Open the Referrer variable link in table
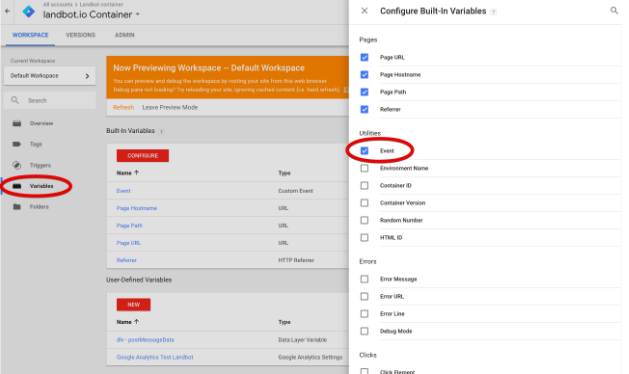The width and height of the screenshot is (629, 374). point(127,260)
